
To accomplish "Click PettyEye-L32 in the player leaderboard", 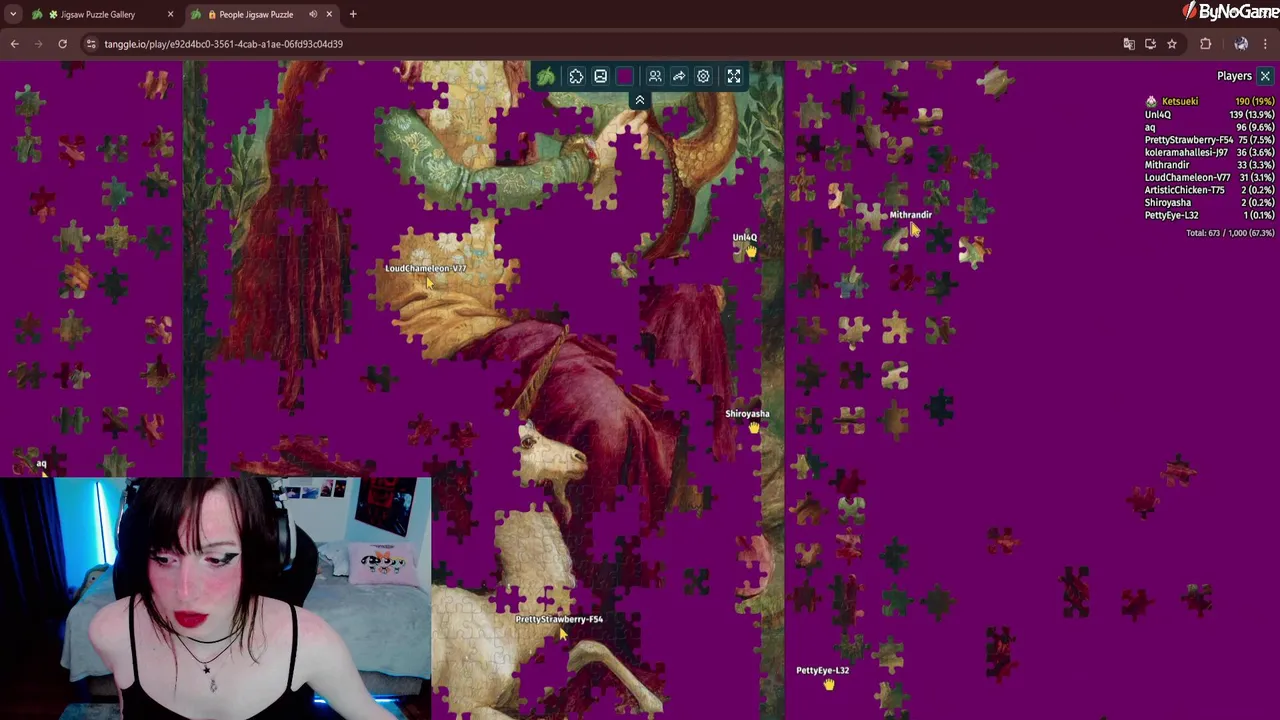I will [x=1172, y=215].
